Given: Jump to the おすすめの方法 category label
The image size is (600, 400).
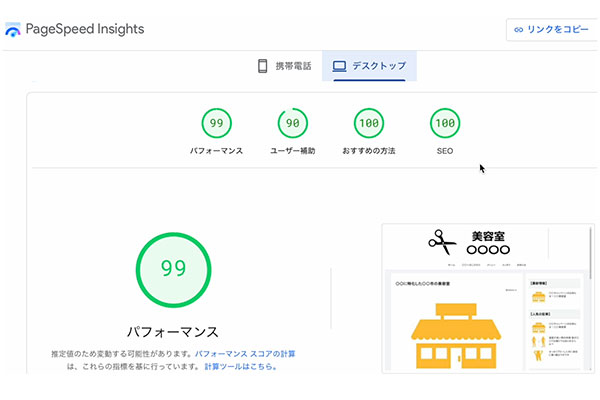Looking at the screenshot, I should point(369,150).
